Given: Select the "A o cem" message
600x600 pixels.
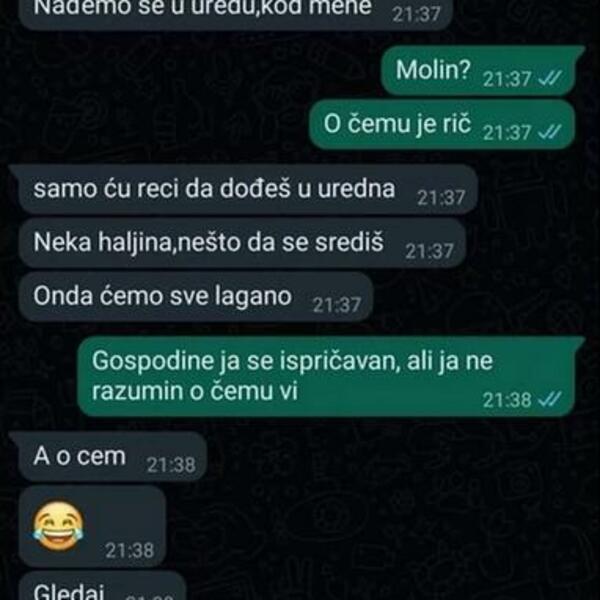Looking at the screenshot, I should 109,456.
